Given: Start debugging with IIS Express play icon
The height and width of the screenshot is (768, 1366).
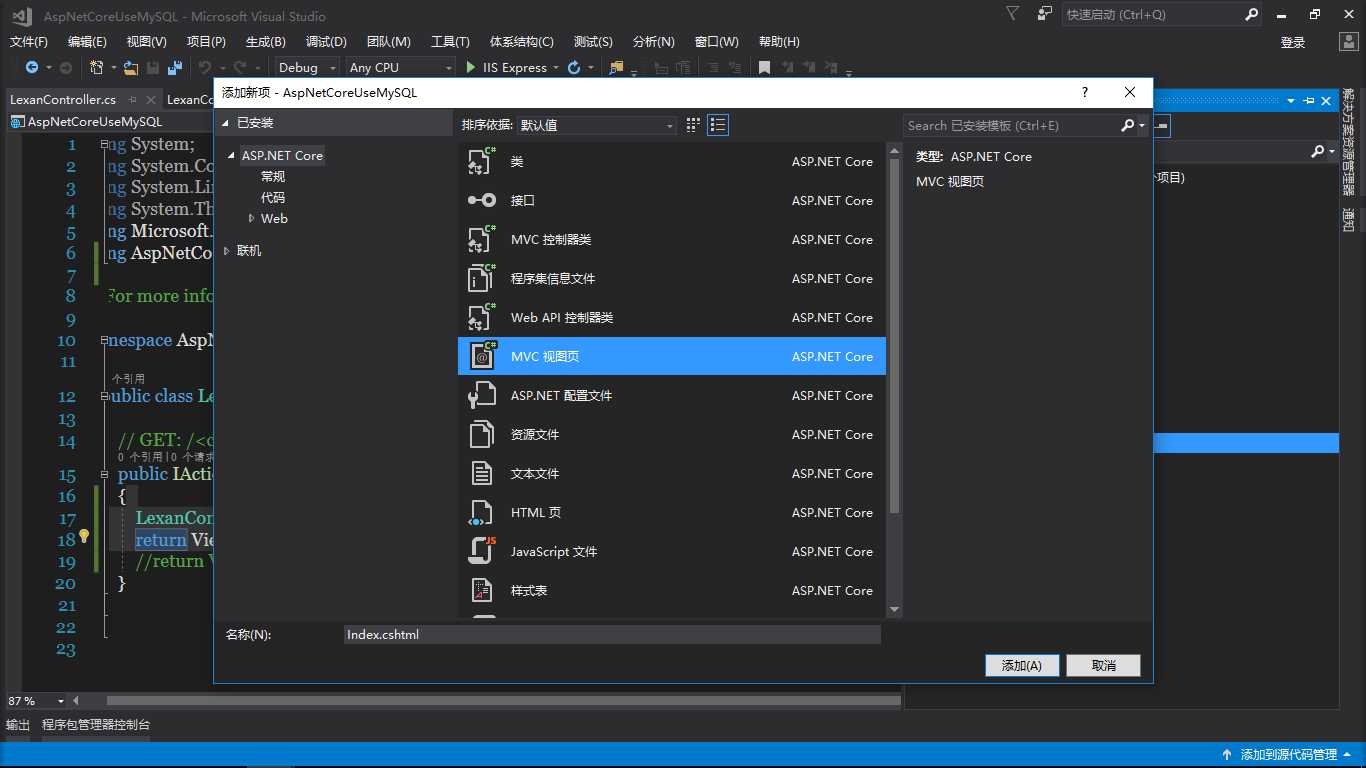Looking at the screenshot, I should (x=471, y=67).
